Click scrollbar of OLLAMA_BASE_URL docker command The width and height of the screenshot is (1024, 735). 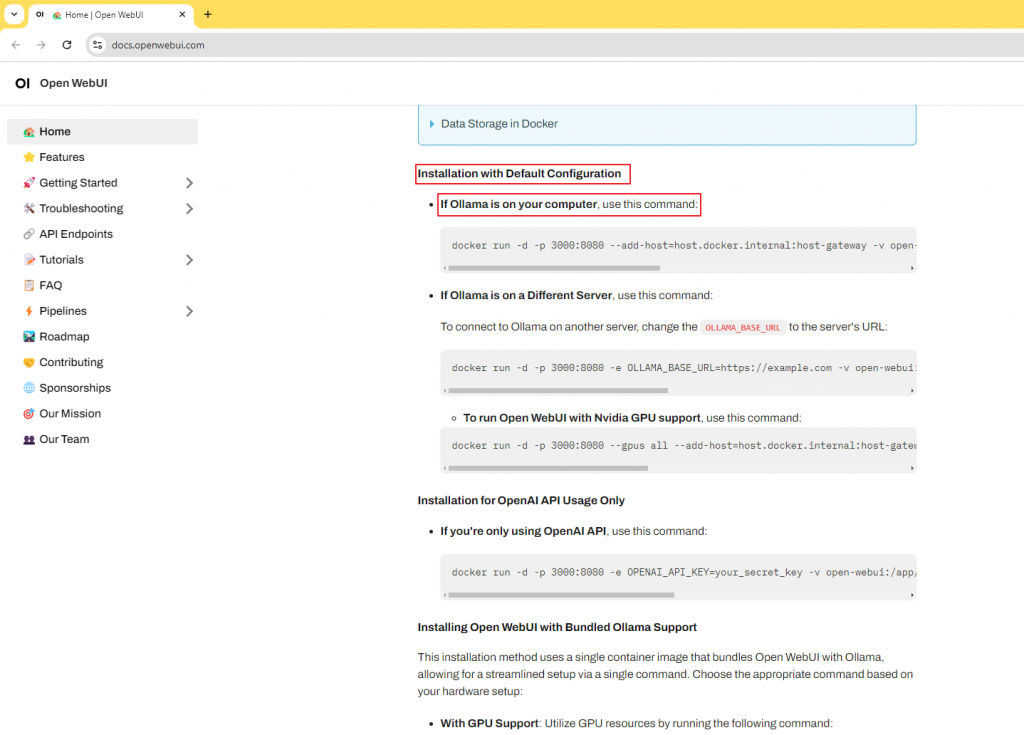558,391
